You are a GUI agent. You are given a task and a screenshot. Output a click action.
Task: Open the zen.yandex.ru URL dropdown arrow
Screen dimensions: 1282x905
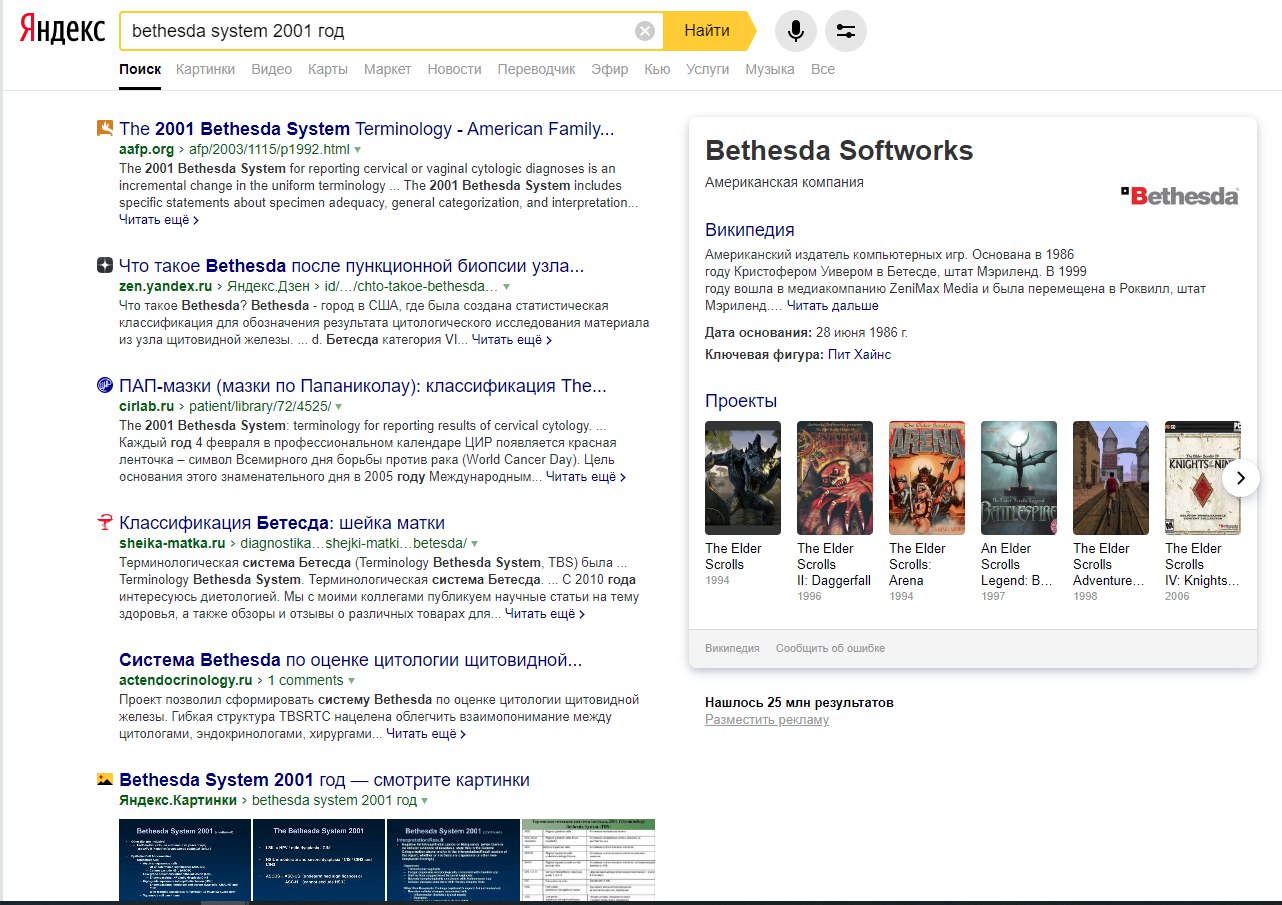pyautogui.click(x=506, y=287)
